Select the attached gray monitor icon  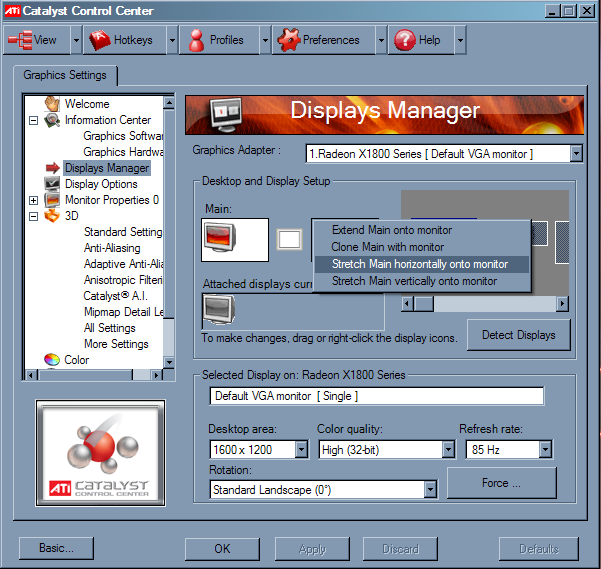(219, 309)
